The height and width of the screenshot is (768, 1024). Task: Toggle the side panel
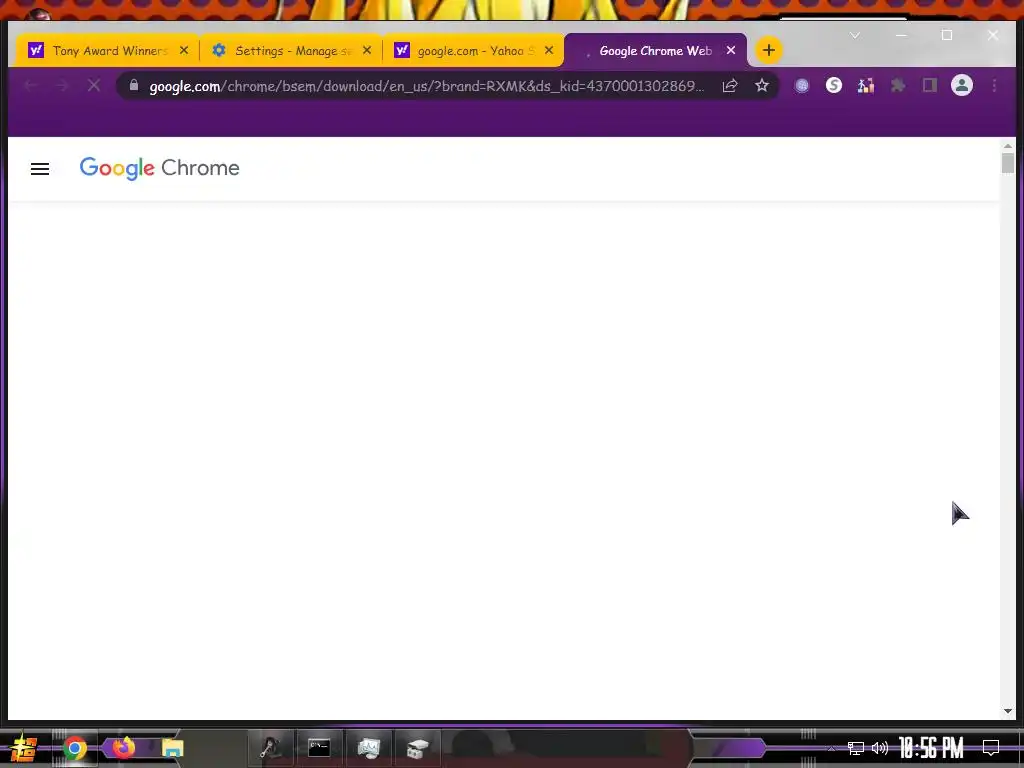(930, 86)
